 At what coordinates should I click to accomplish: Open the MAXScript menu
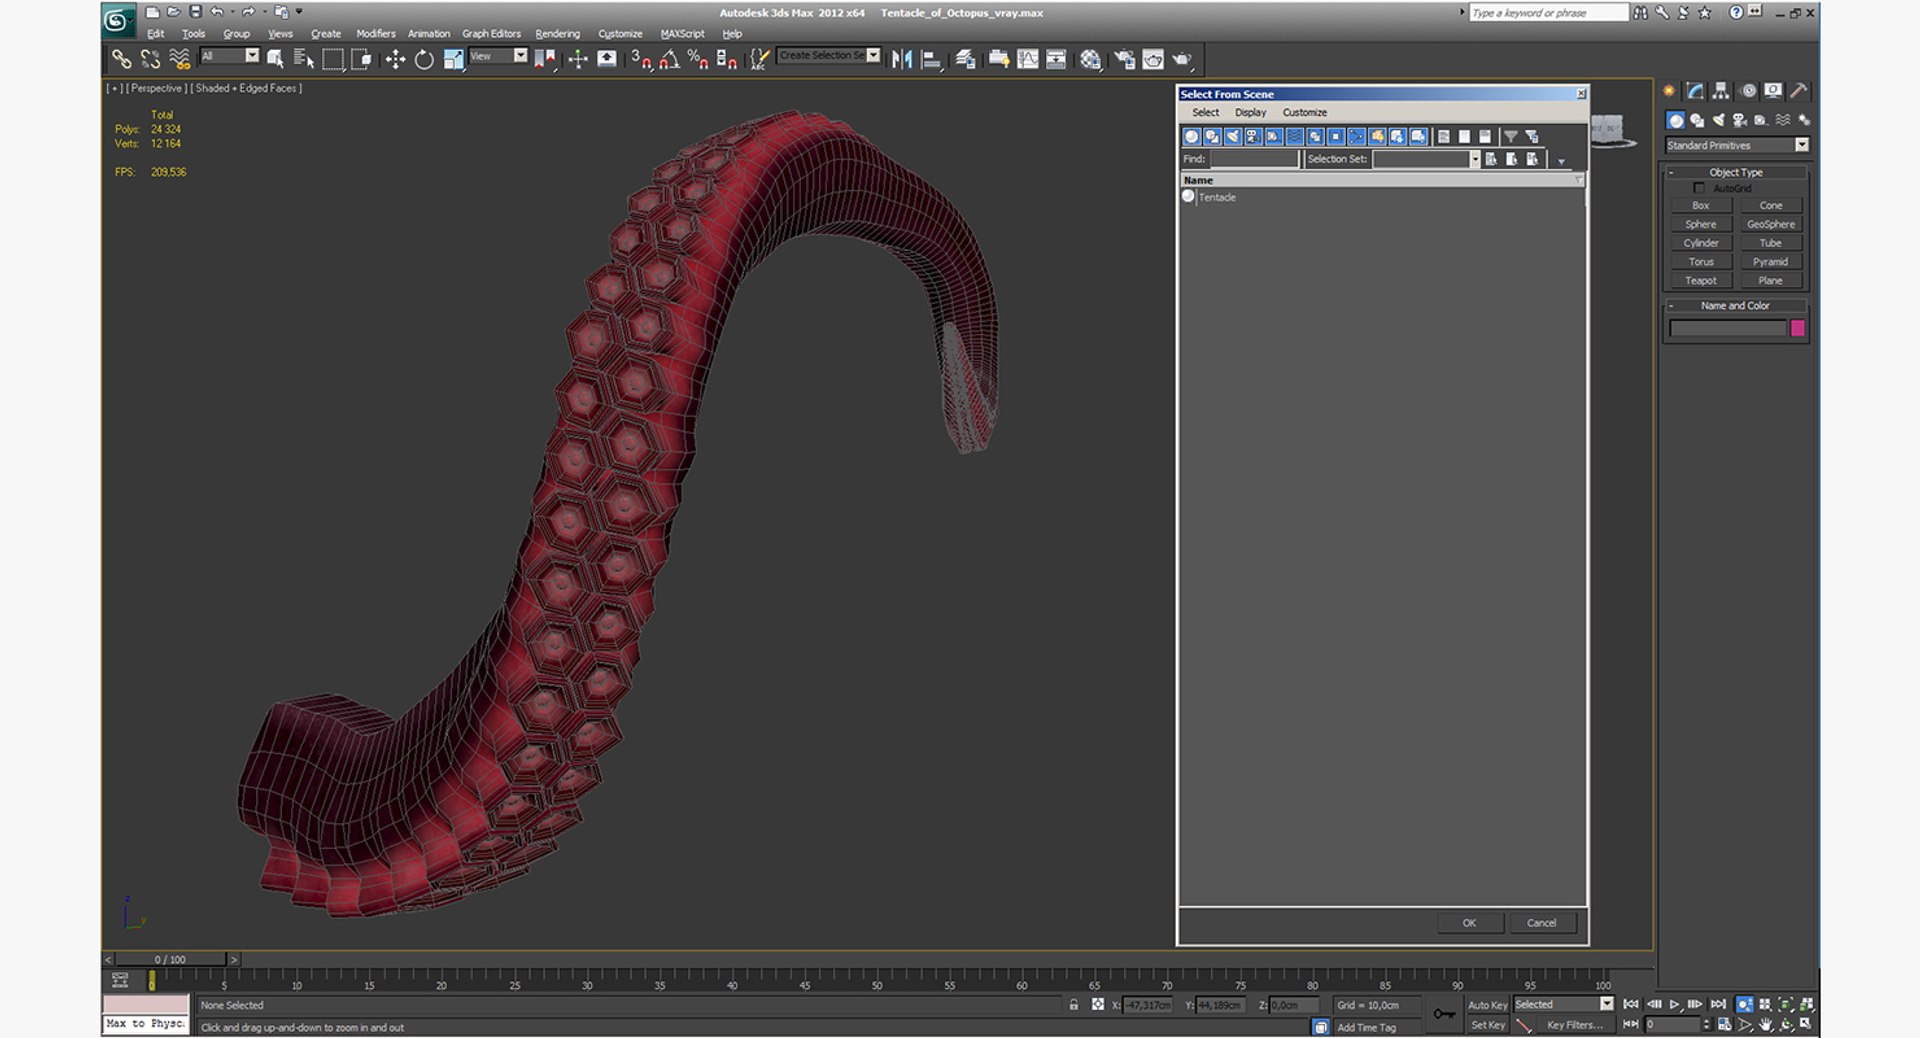tap(682, 34)
